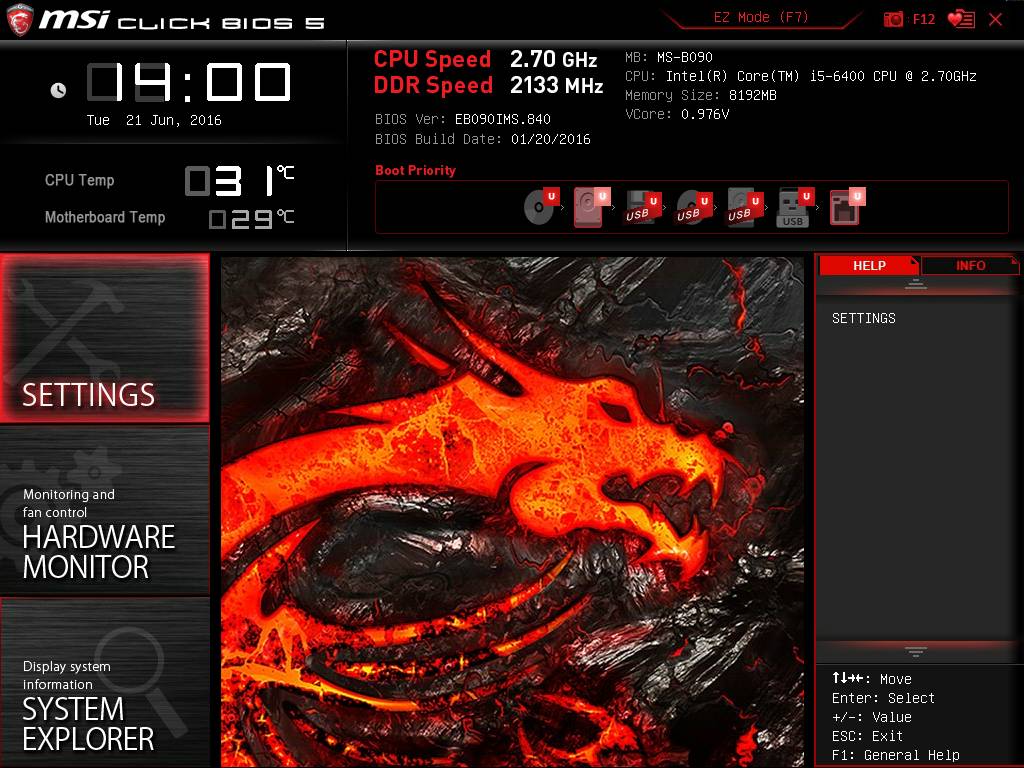Click the top grip handle of help panel

(916, 284)
